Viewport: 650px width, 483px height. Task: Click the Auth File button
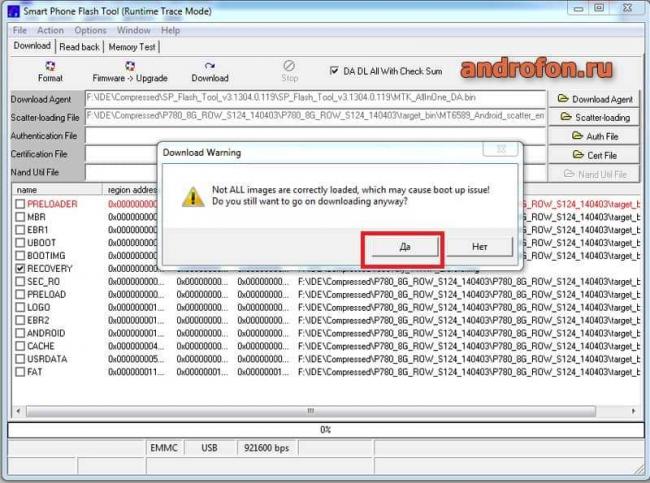point(595,136)
